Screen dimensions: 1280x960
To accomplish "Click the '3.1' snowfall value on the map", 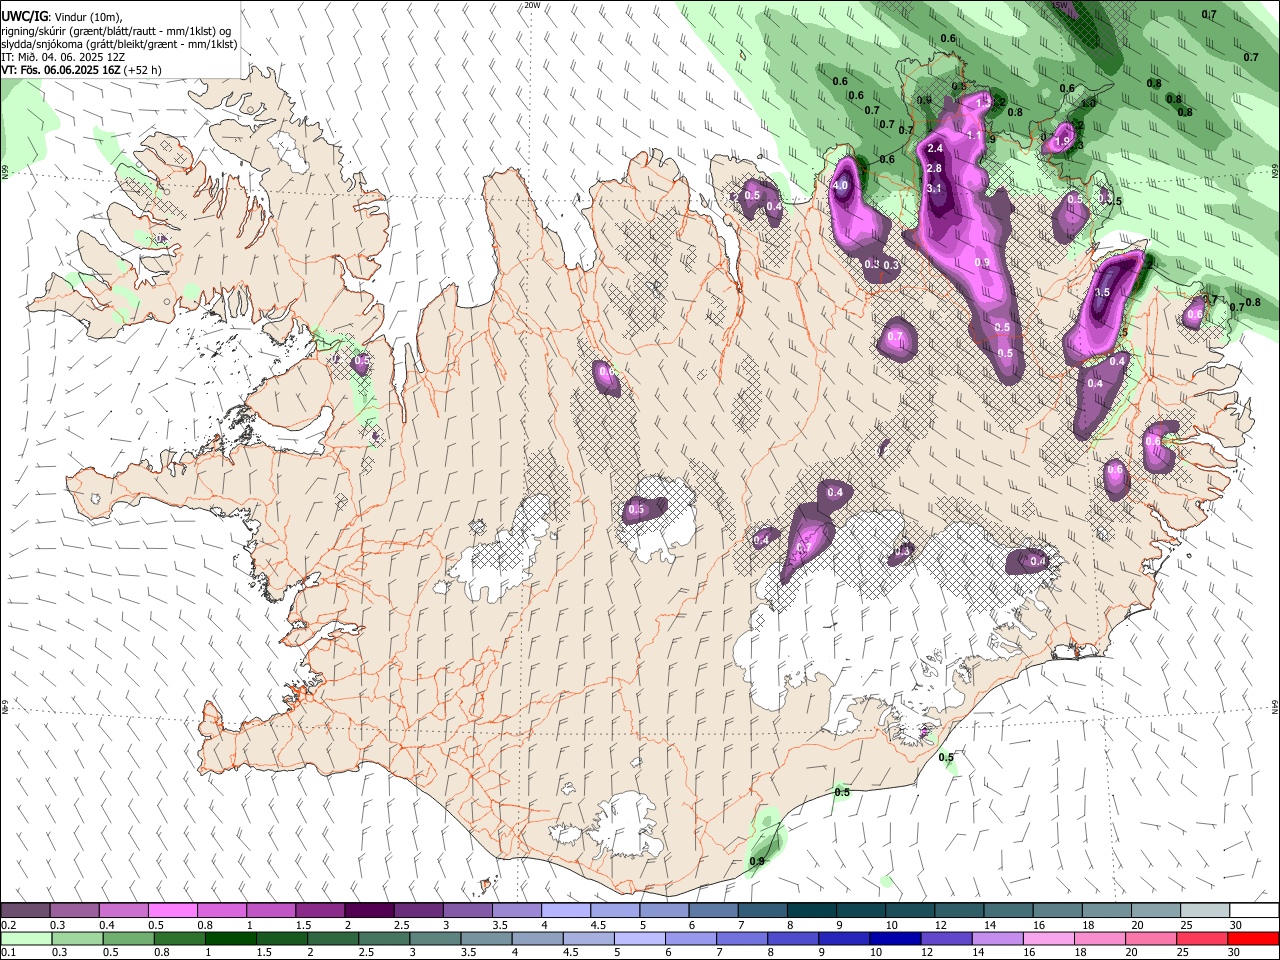I will 934,188.
